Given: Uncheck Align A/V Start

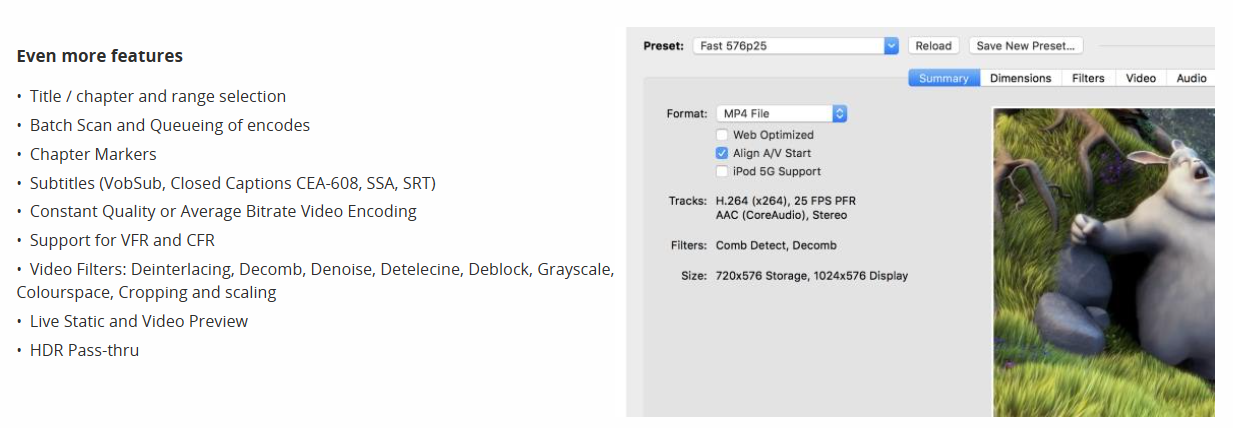Looking at the screenshot, I should tap(722, 153).
